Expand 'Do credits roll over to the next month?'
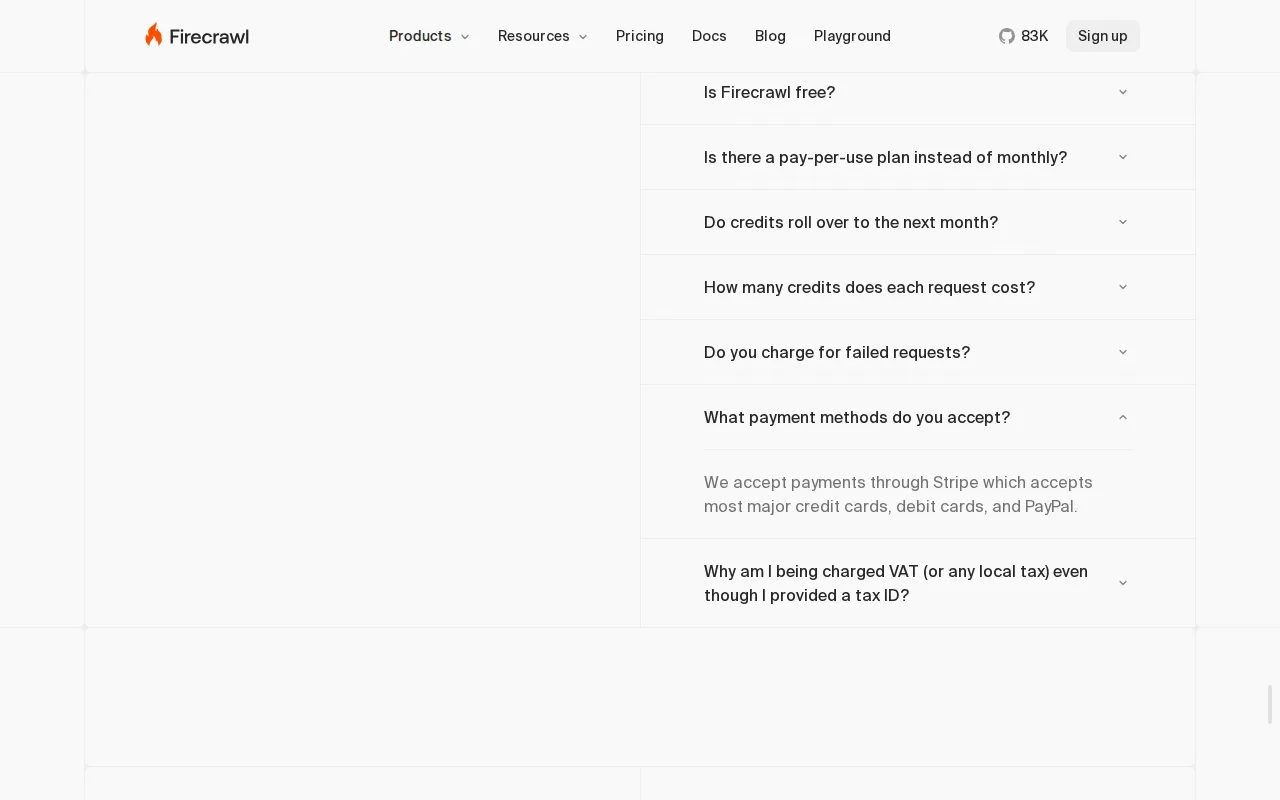Screen dimensions: 1280x800 click(918, 222)
